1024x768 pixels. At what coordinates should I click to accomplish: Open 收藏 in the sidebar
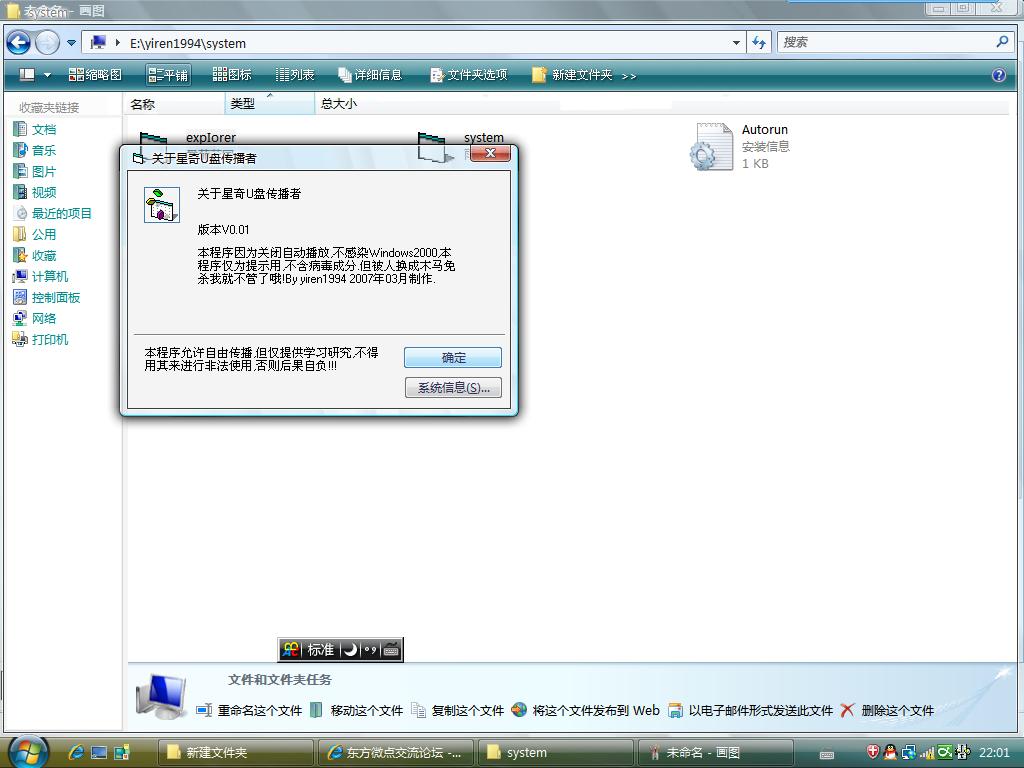[35, 255]
